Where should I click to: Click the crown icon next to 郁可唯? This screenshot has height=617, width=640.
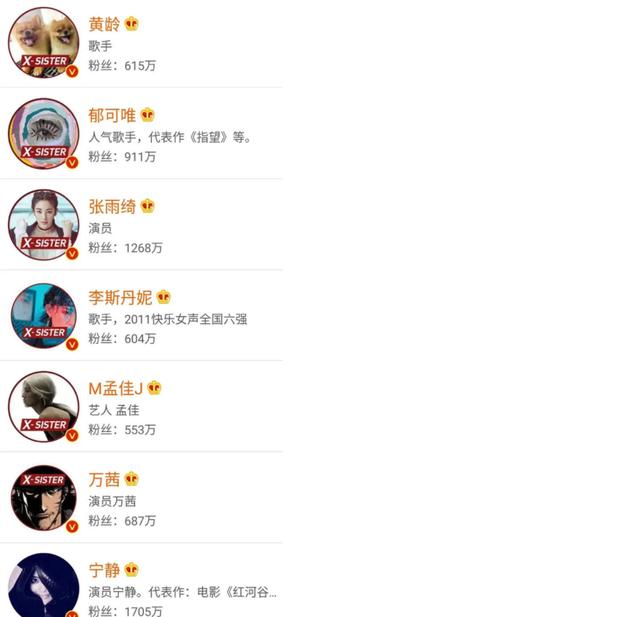point(147,115)
